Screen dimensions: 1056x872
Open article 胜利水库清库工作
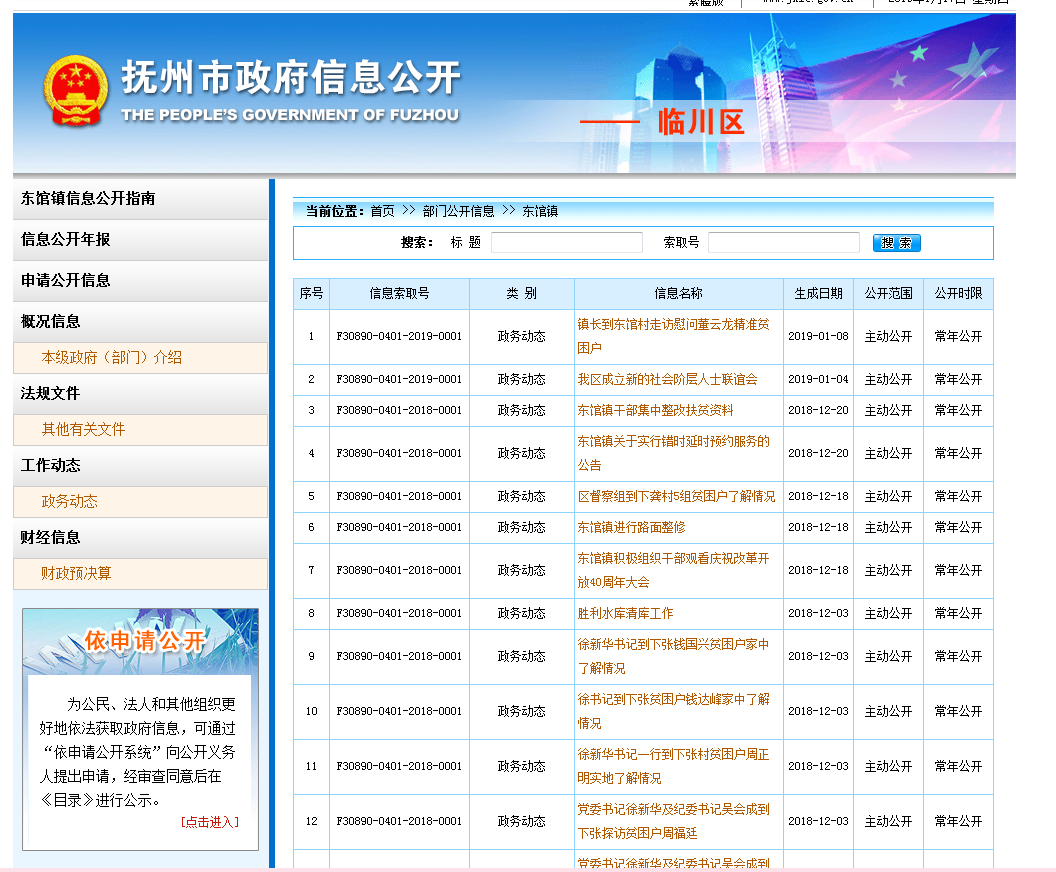625,613
